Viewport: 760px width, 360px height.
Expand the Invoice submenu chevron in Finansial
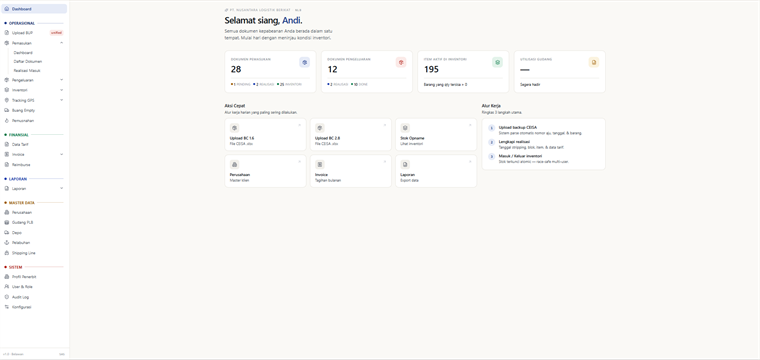62,154
